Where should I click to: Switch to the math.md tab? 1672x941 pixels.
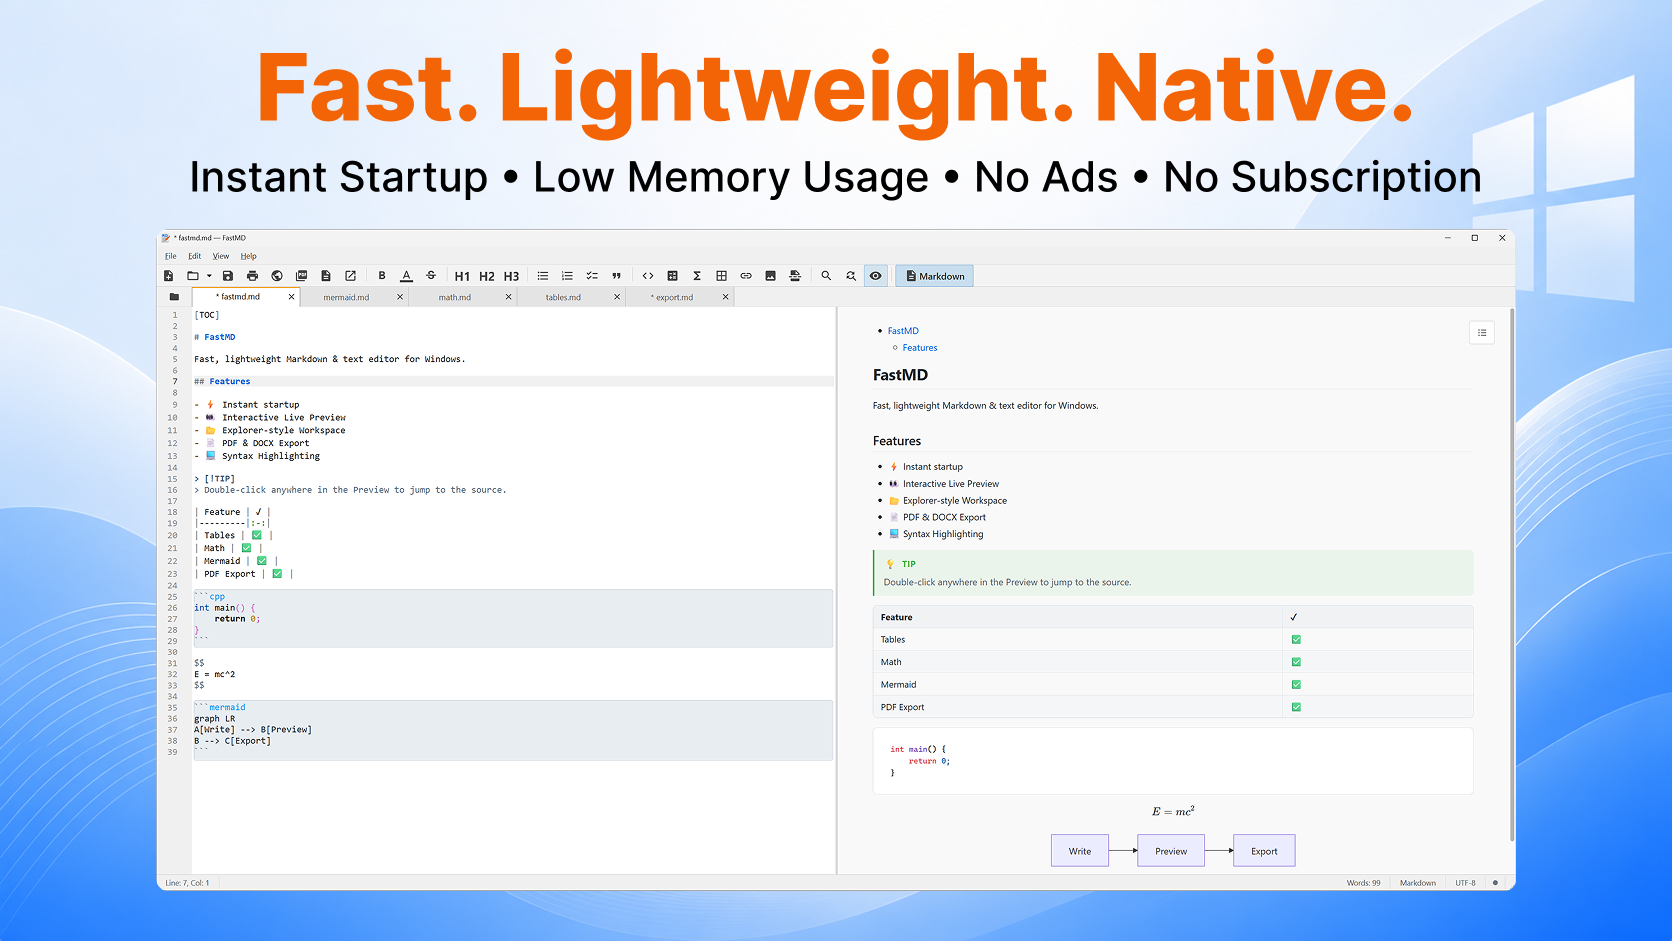click(454, 297)
